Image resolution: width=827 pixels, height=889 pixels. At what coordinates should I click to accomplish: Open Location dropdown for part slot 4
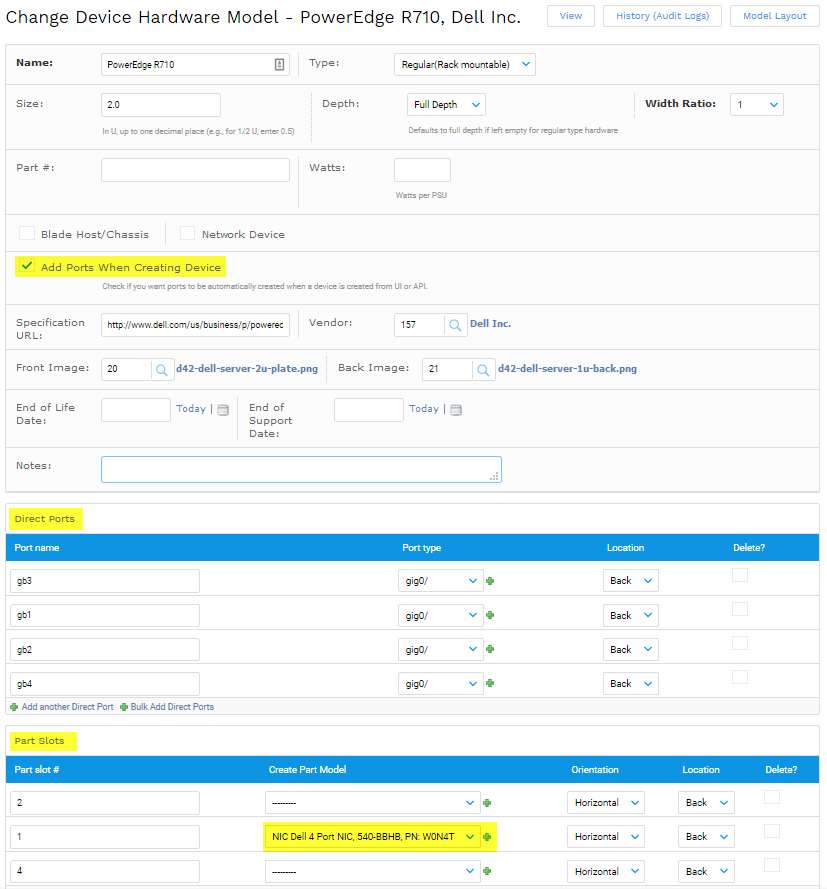tap(706, 871)
